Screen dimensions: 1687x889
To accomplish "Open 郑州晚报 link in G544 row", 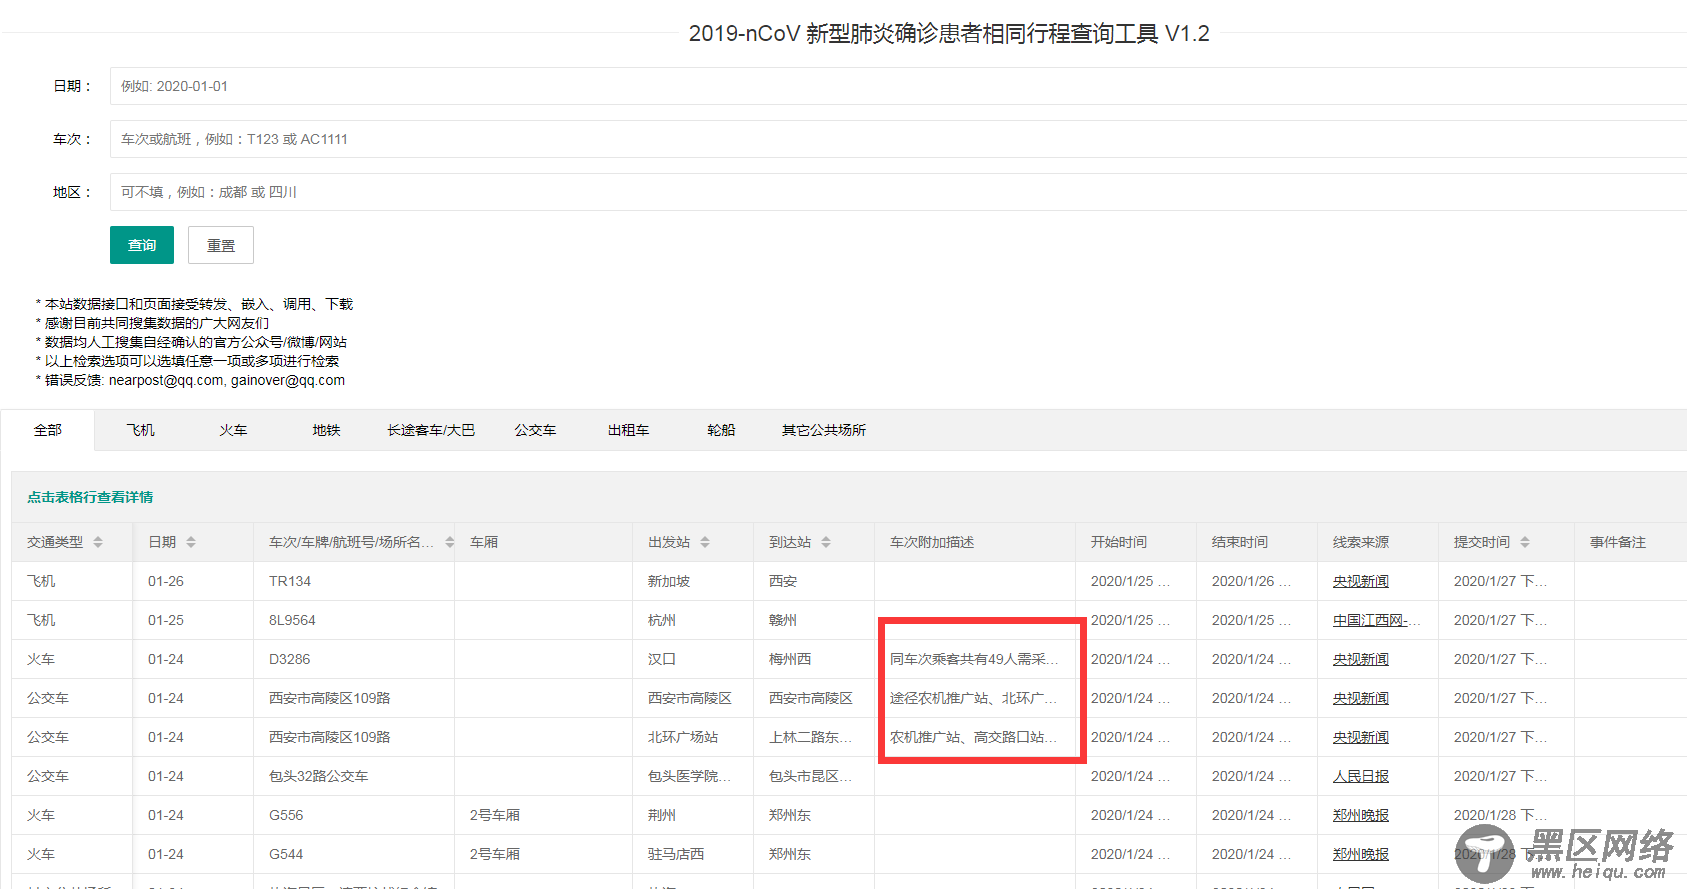I will point(1361,854).
